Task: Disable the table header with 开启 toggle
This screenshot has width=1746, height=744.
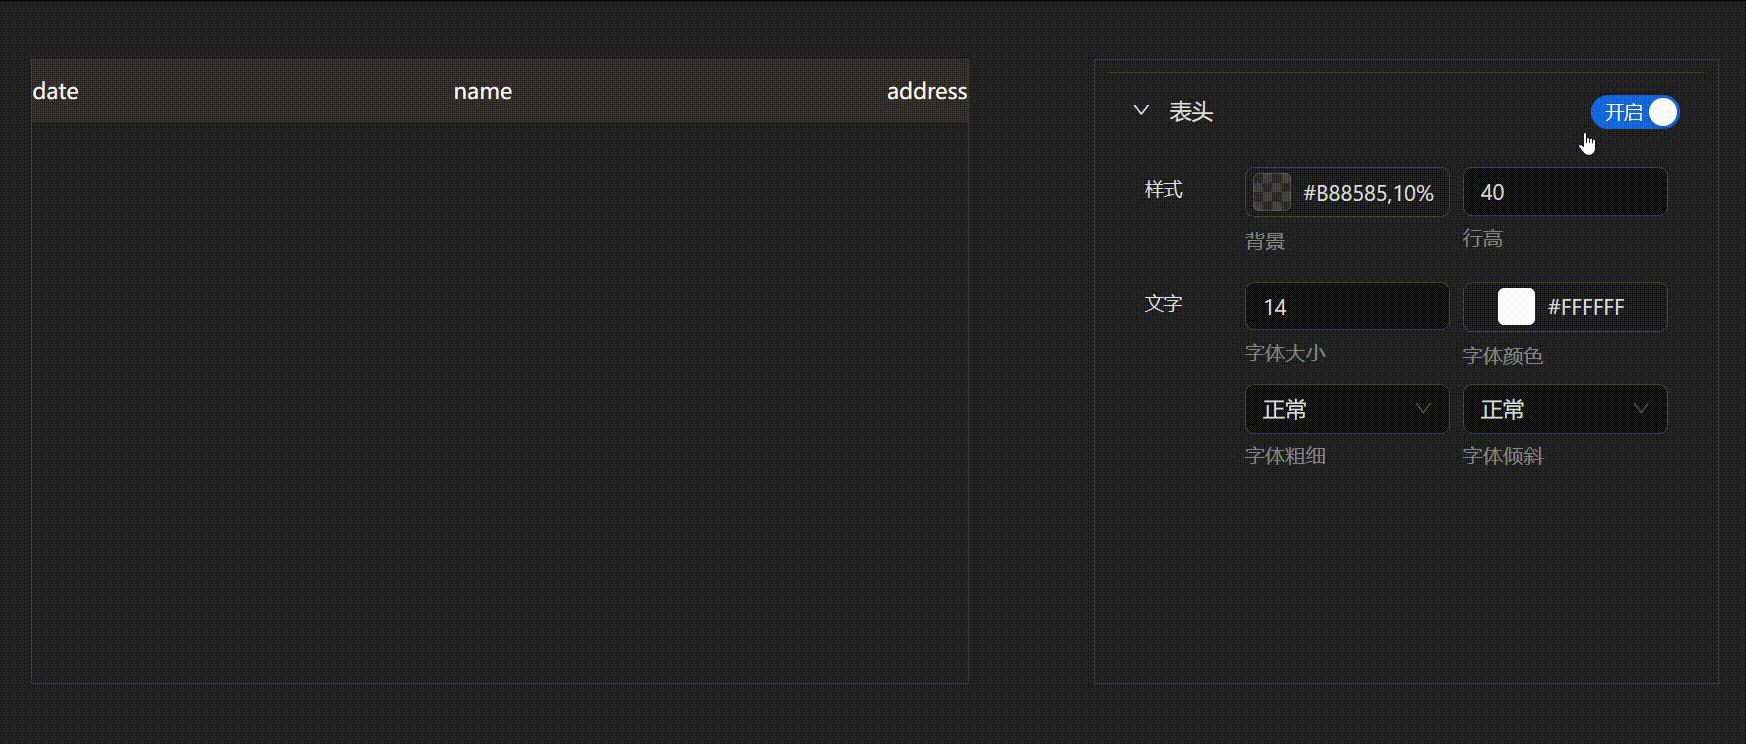Action: [1634, 112]
